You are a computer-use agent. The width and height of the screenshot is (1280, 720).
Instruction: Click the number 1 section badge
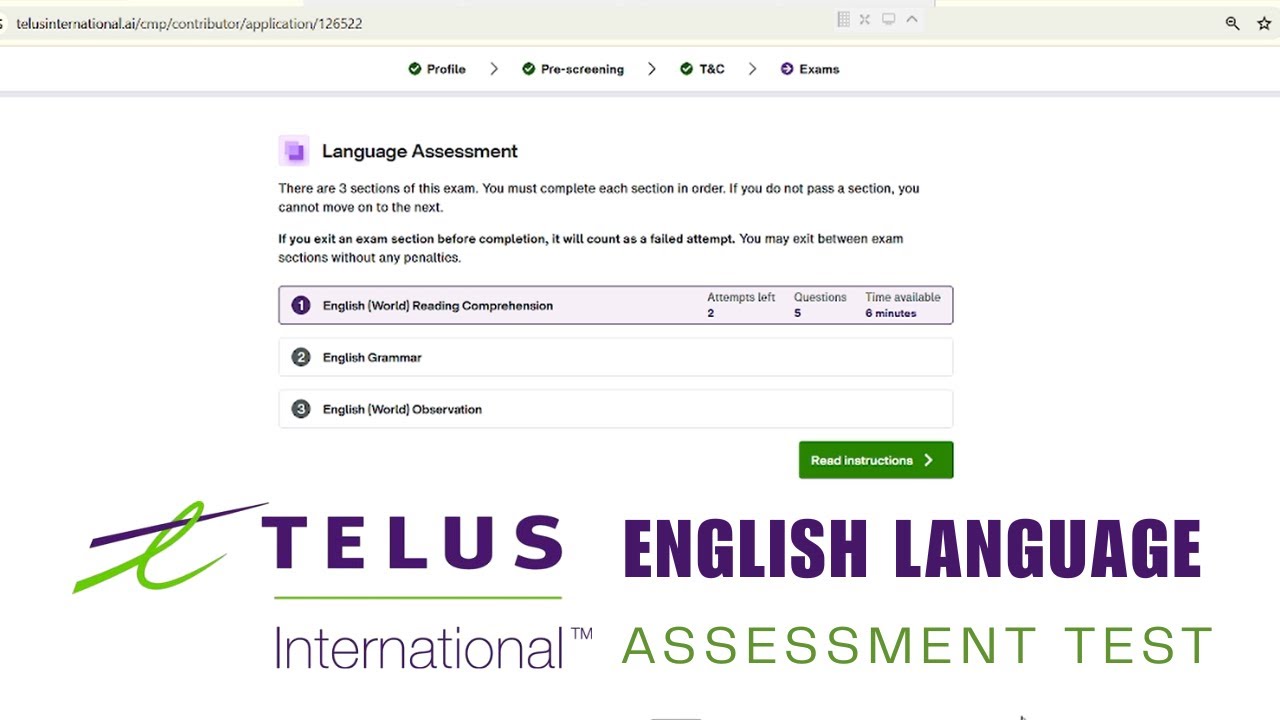click(301, 305)
